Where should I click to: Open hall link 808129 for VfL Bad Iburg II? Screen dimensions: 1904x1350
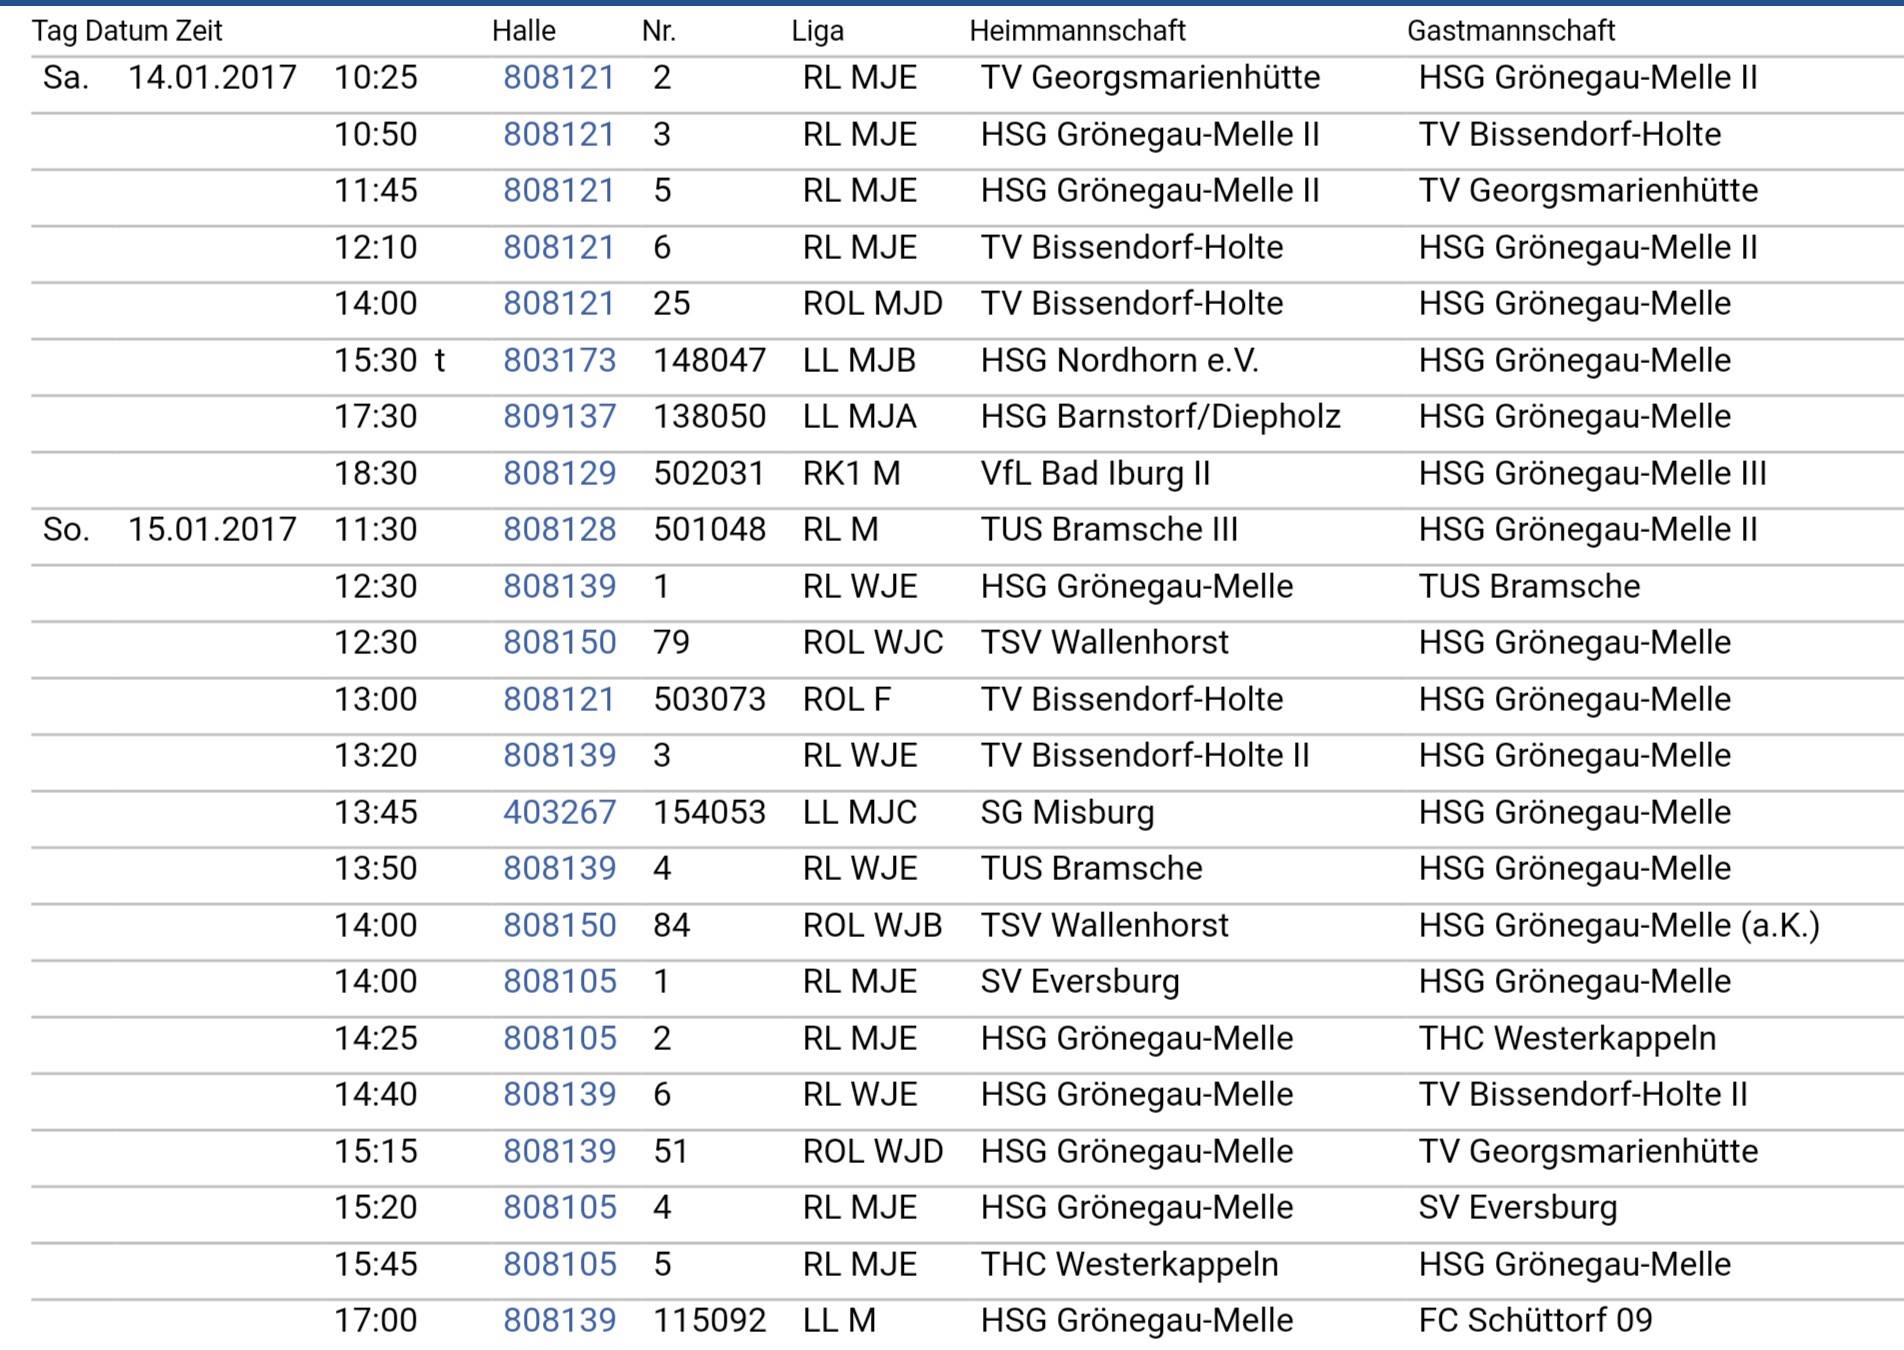click(x=559, y=473)
